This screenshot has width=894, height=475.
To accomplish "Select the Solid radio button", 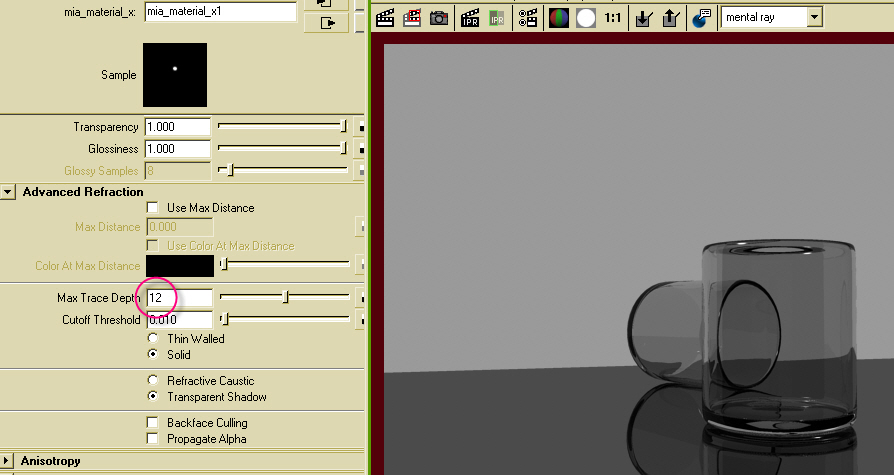I will [x=152, y=354].
